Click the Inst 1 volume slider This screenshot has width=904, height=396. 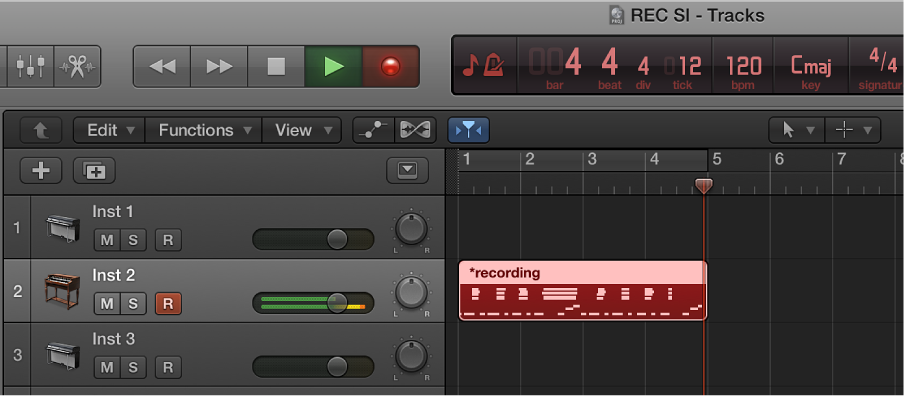point(313,239)
